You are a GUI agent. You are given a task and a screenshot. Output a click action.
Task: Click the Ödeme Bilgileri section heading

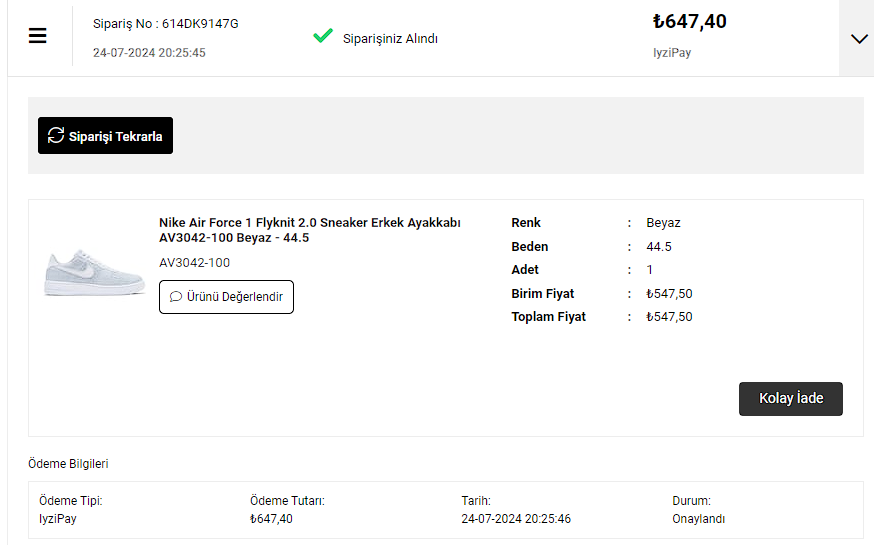tap(68, 464)
